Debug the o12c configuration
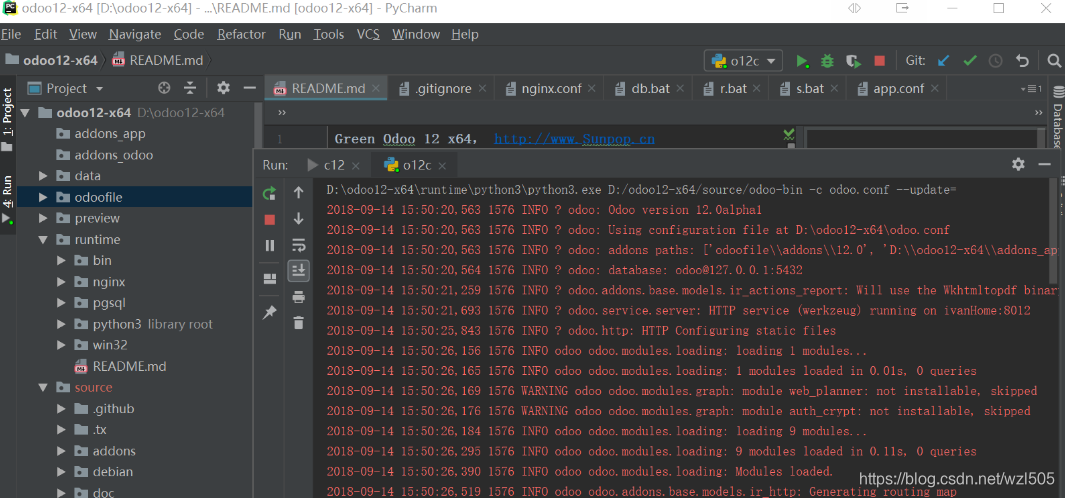Viewport: 1065px width, 498px height. [x=827, y=61]
